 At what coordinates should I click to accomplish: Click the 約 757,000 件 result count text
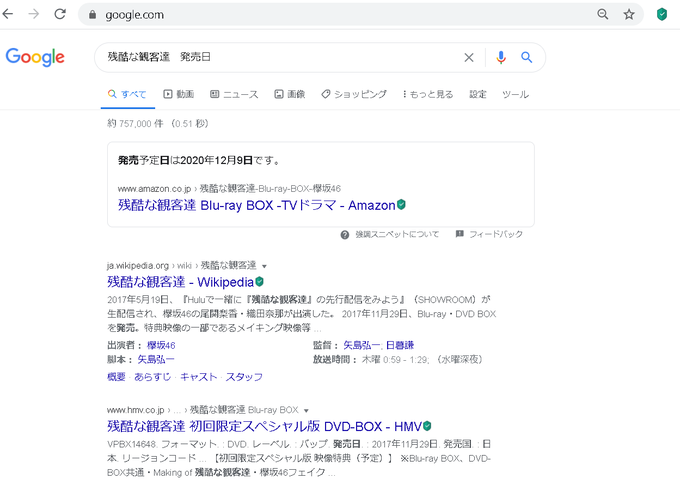135,124
